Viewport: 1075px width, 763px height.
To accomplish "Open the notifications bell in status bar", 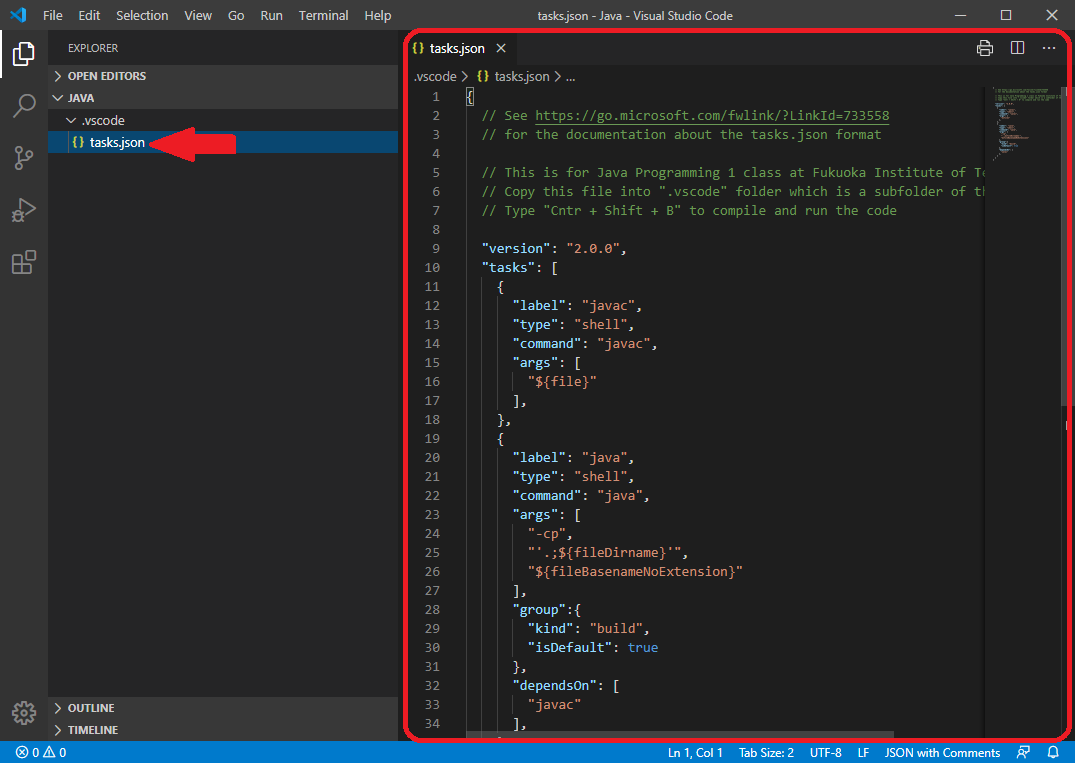I will point(1054,752).
